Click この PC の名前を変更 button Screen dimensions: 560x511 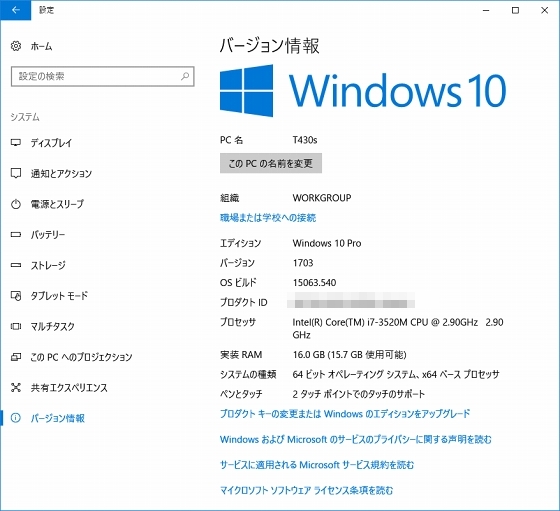(271, 163)
